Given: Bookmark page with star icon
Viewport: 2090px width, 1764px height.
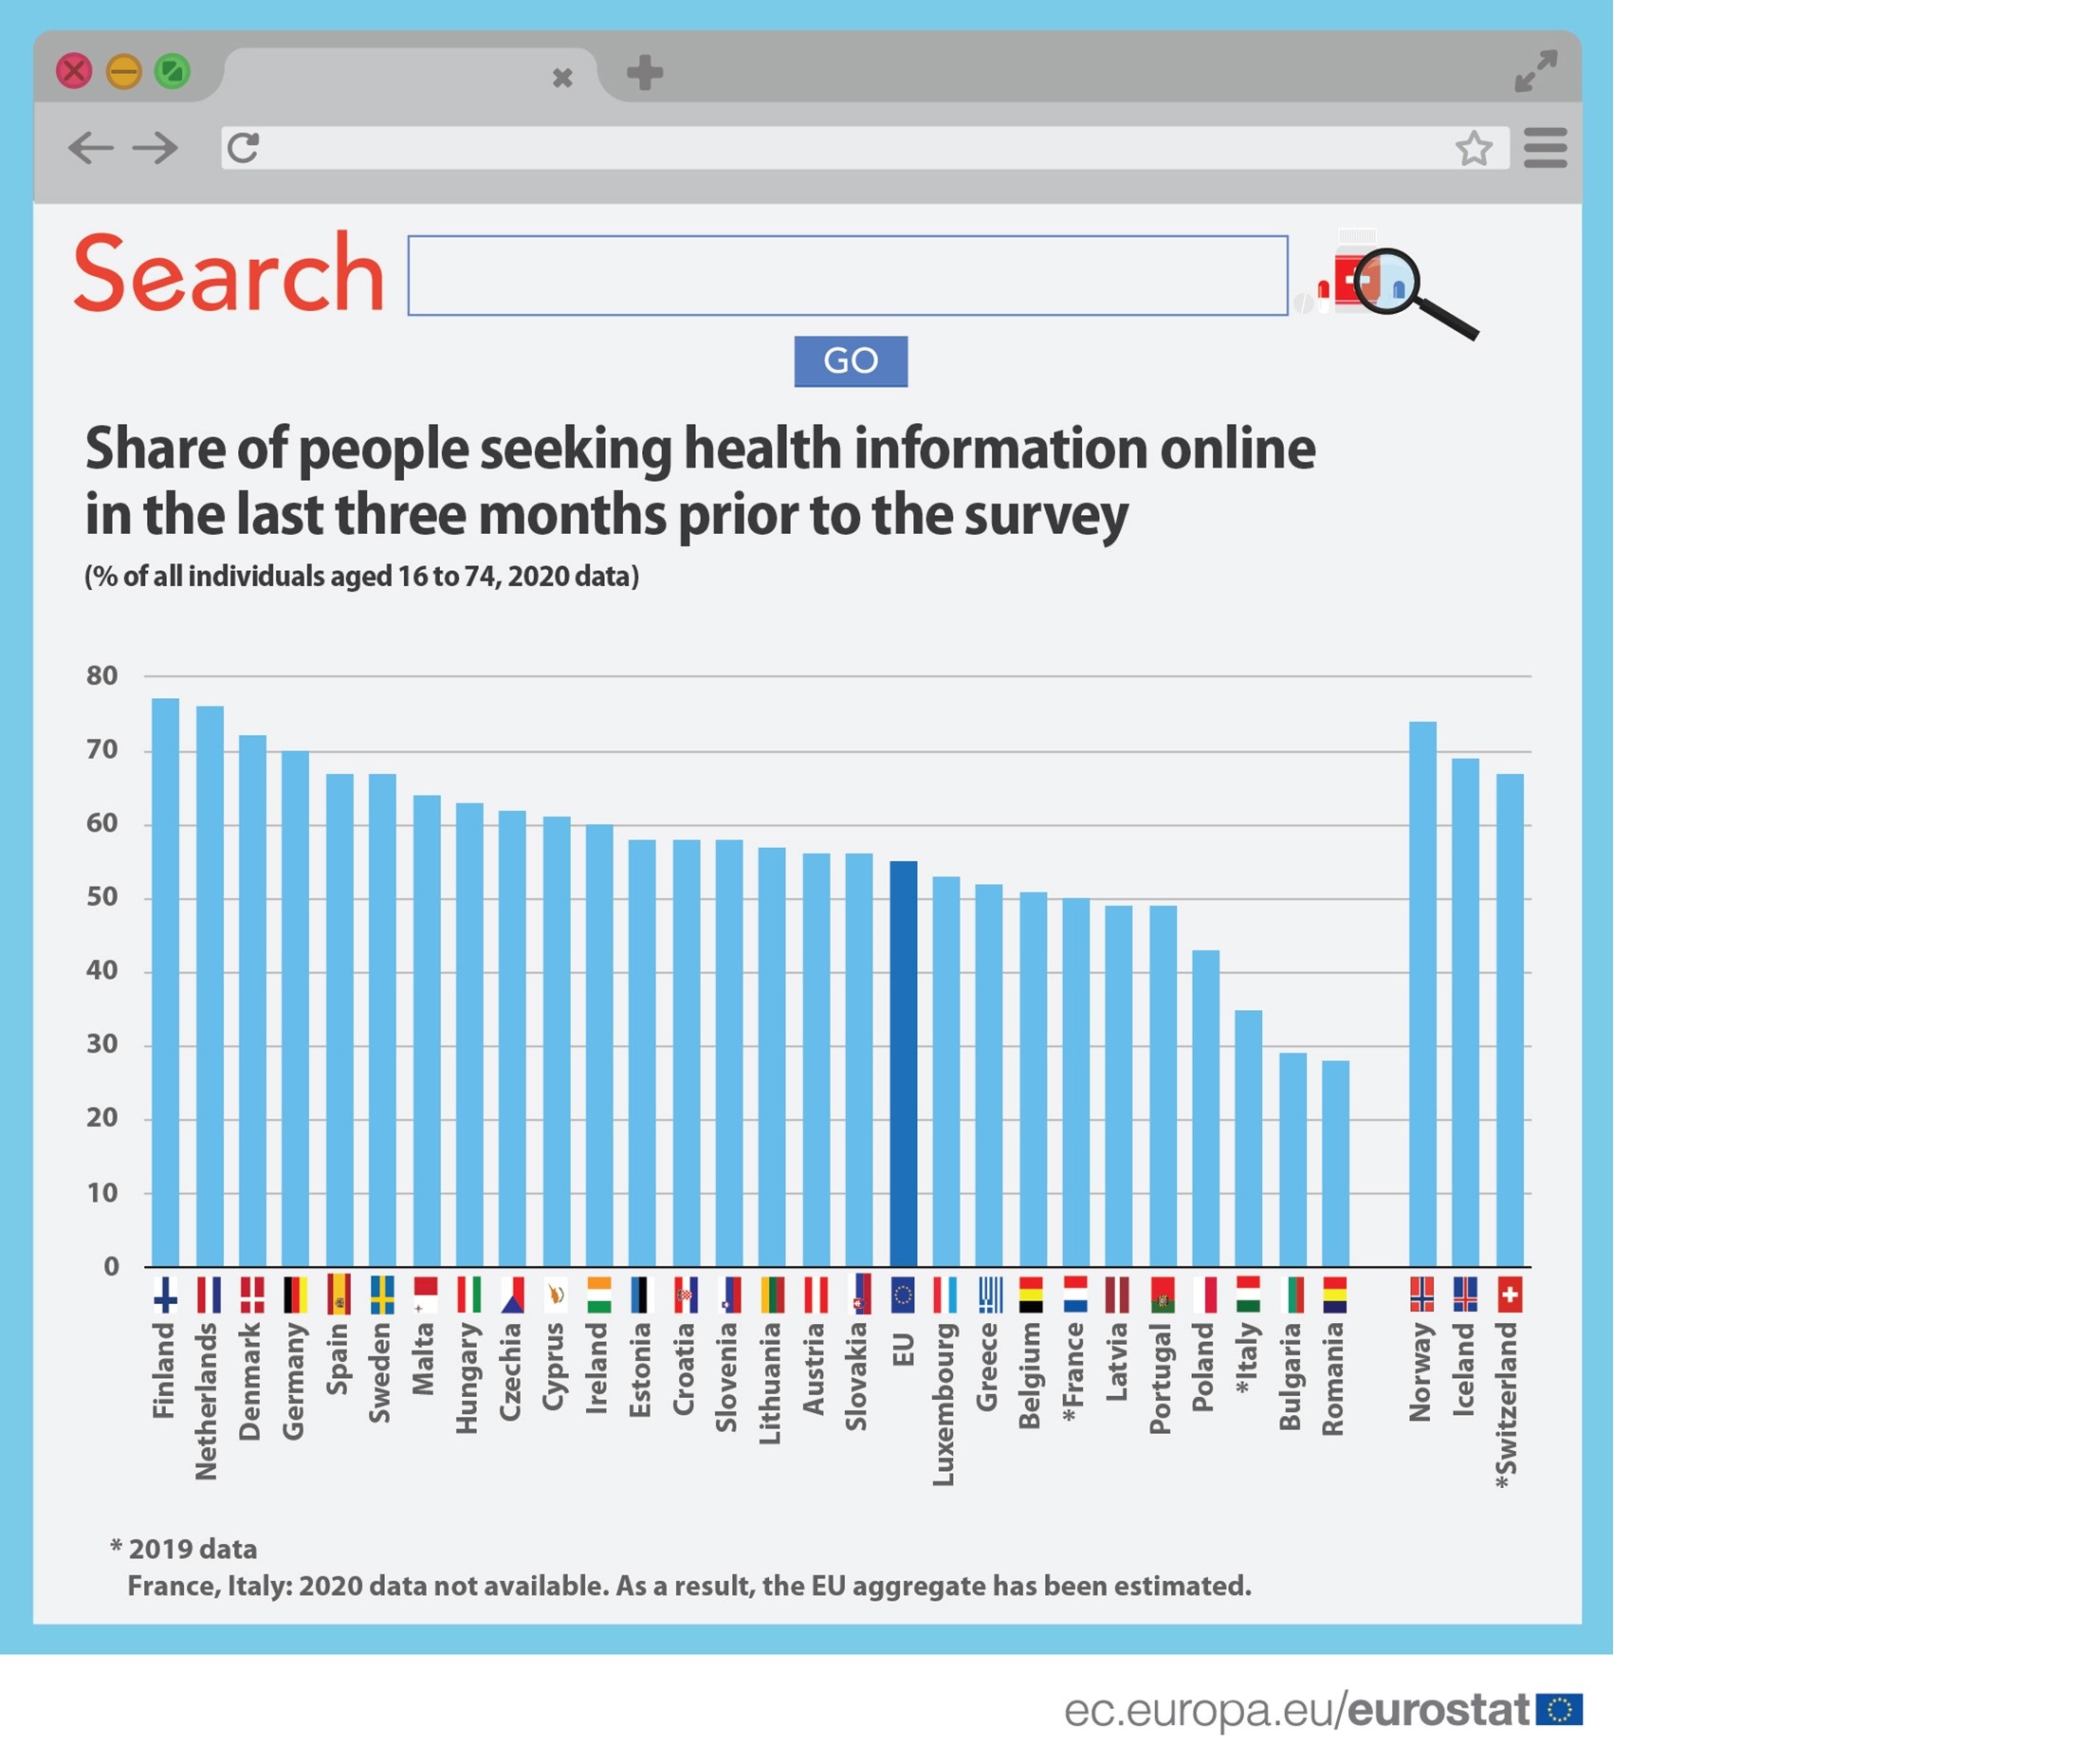Looking at the screenshot, I should (x=1473, y=148).
